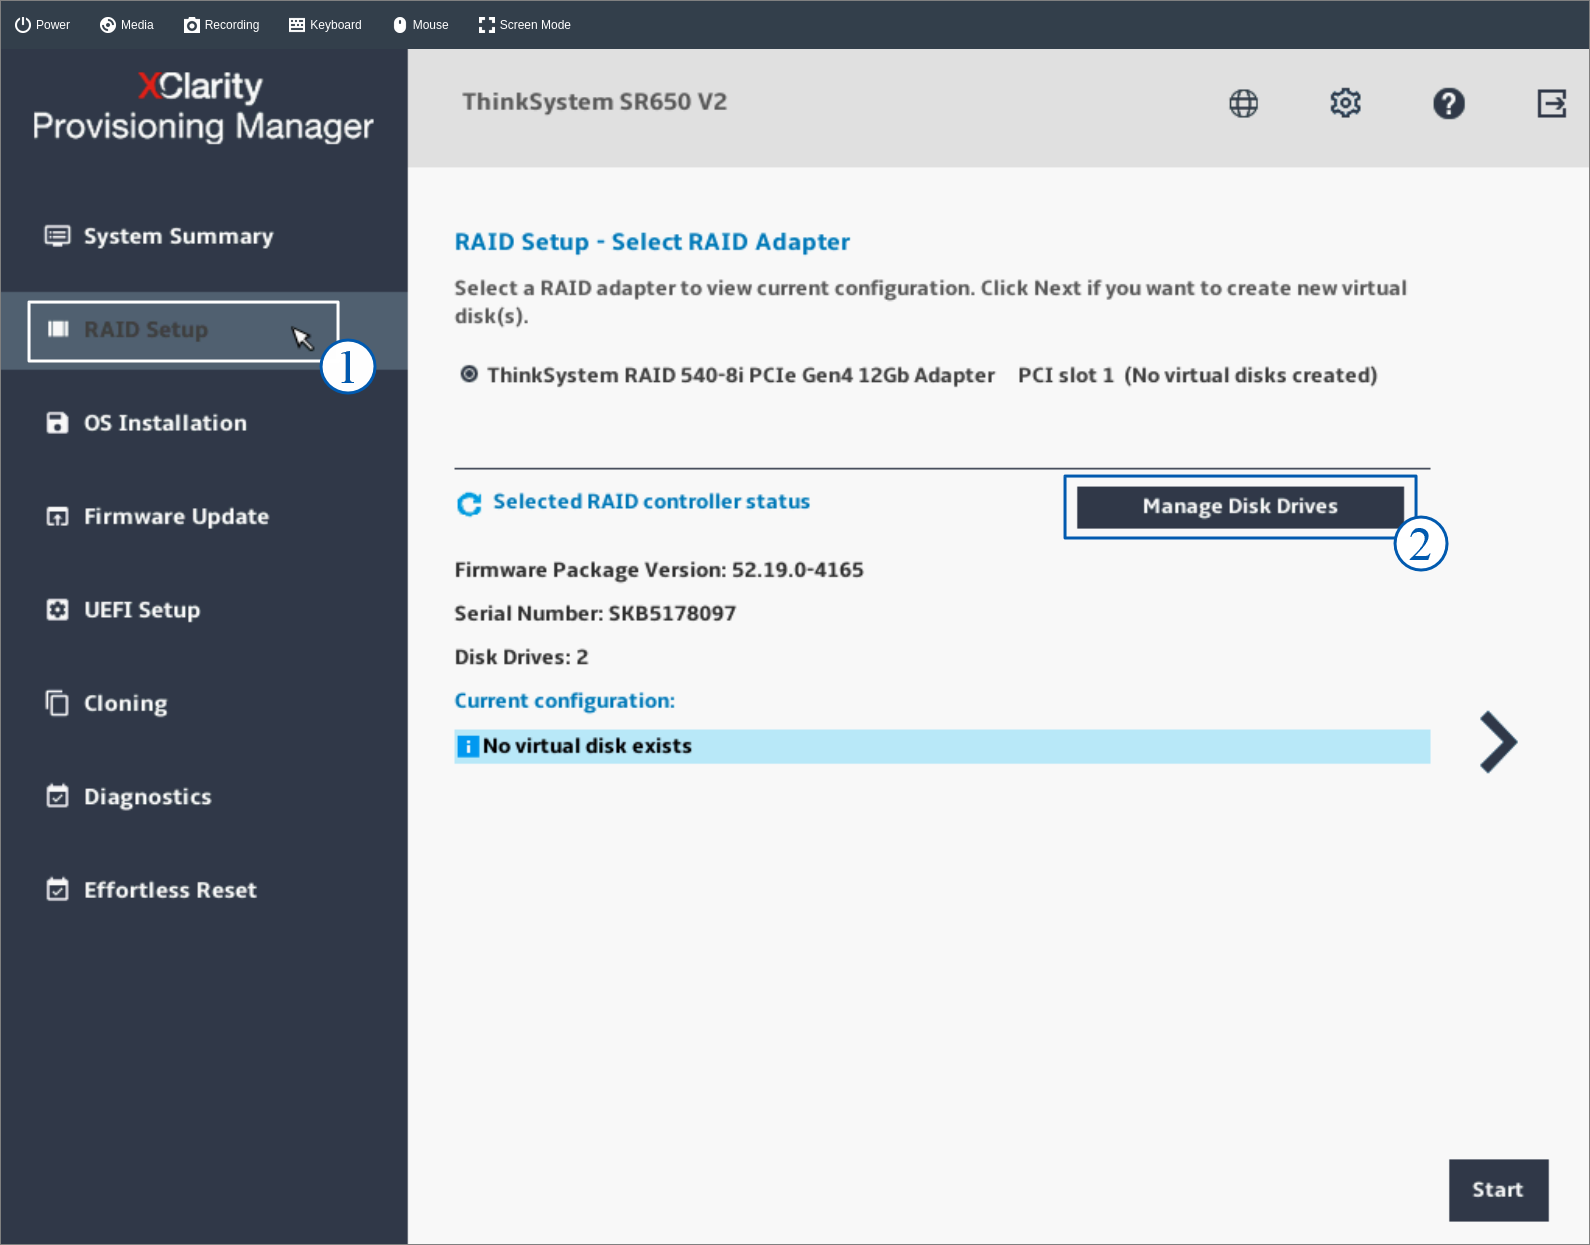
Task: Click the No virtual disk exists message
Action: point(587,746)
